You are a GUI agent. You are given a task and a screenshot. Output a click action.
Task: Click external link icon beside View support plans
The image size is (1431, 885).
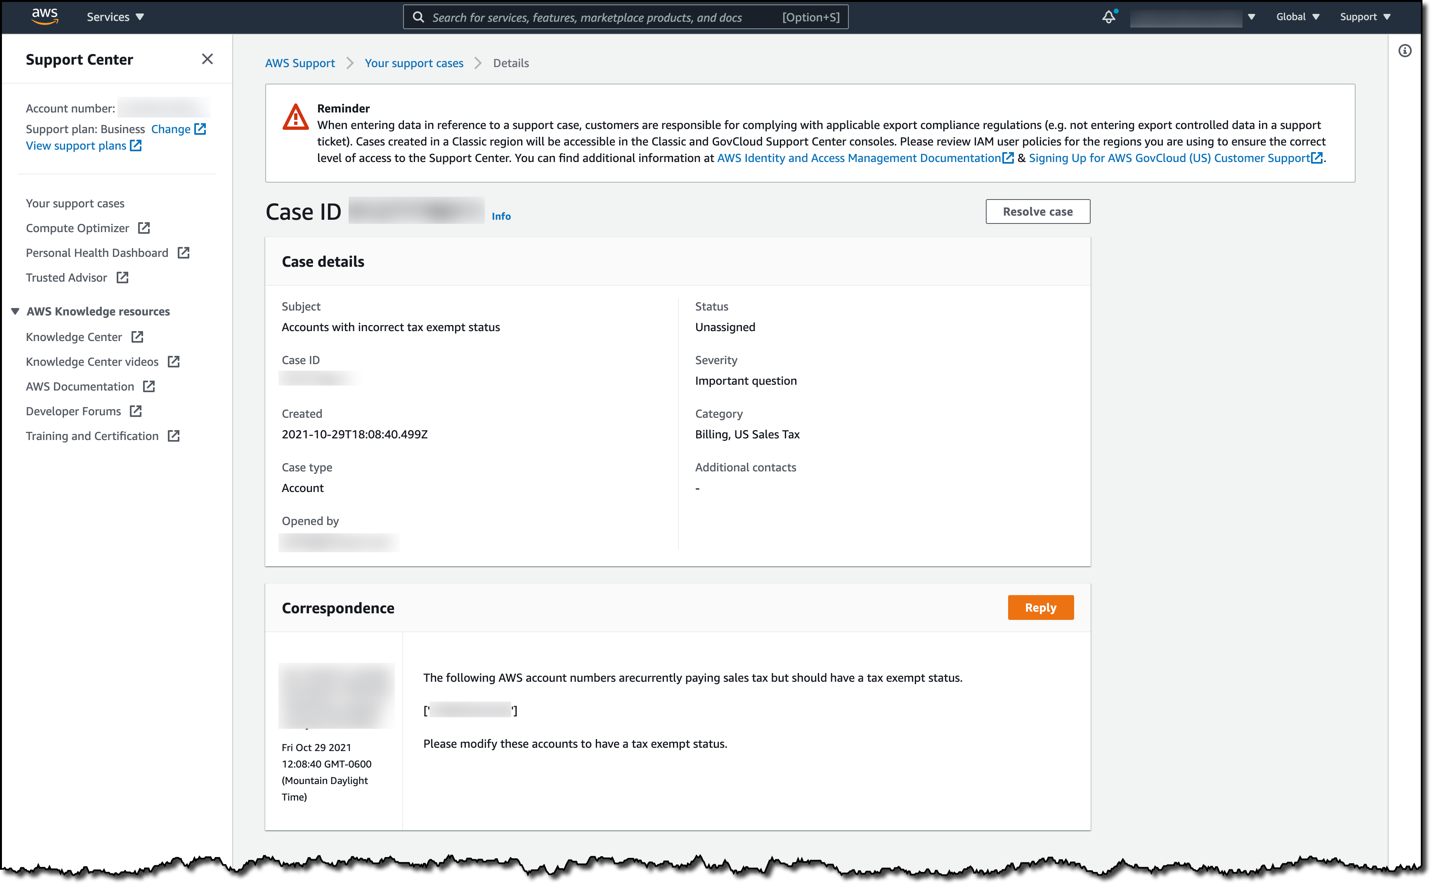[136, 146]
